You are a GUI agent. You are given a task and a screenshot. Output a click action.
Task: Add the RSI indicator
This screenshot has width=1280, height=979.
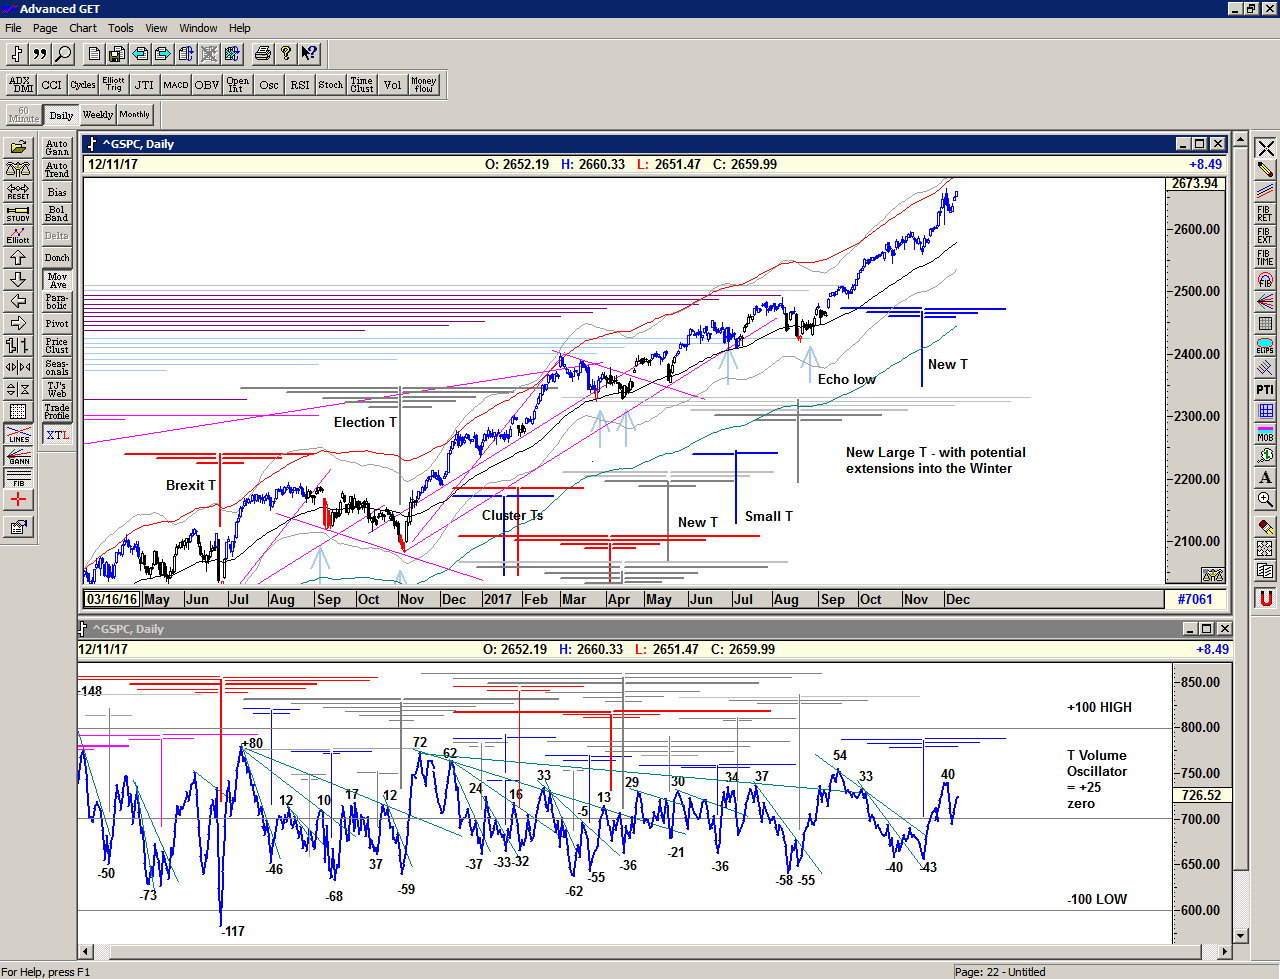[300, 85]
